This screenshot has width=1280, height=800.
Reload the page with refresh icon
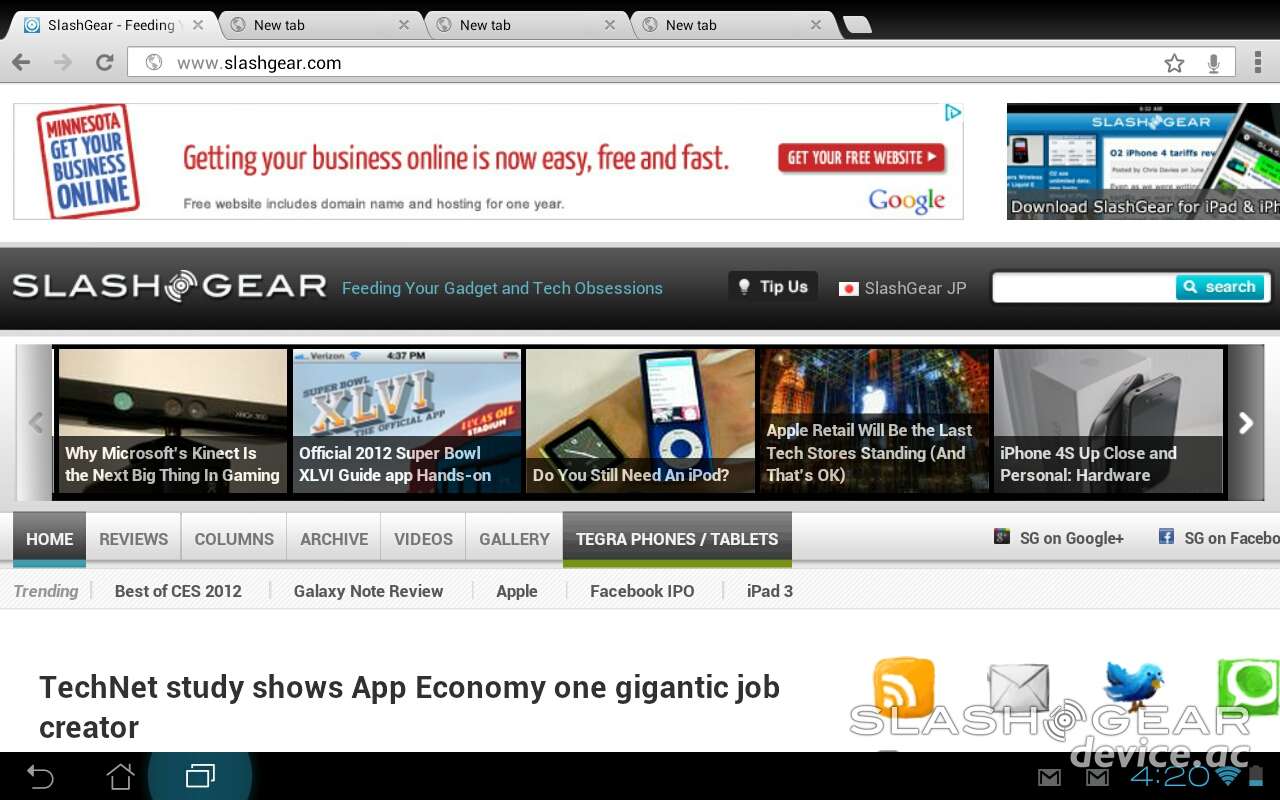pyautogui.click(x=104, y=63)
